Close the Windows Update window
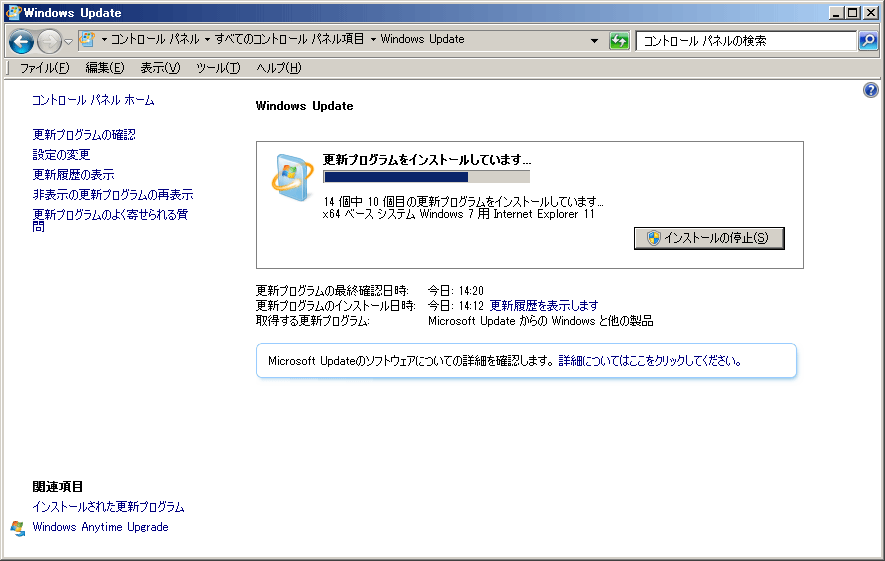The image size is (885, 561). point(871,12)
